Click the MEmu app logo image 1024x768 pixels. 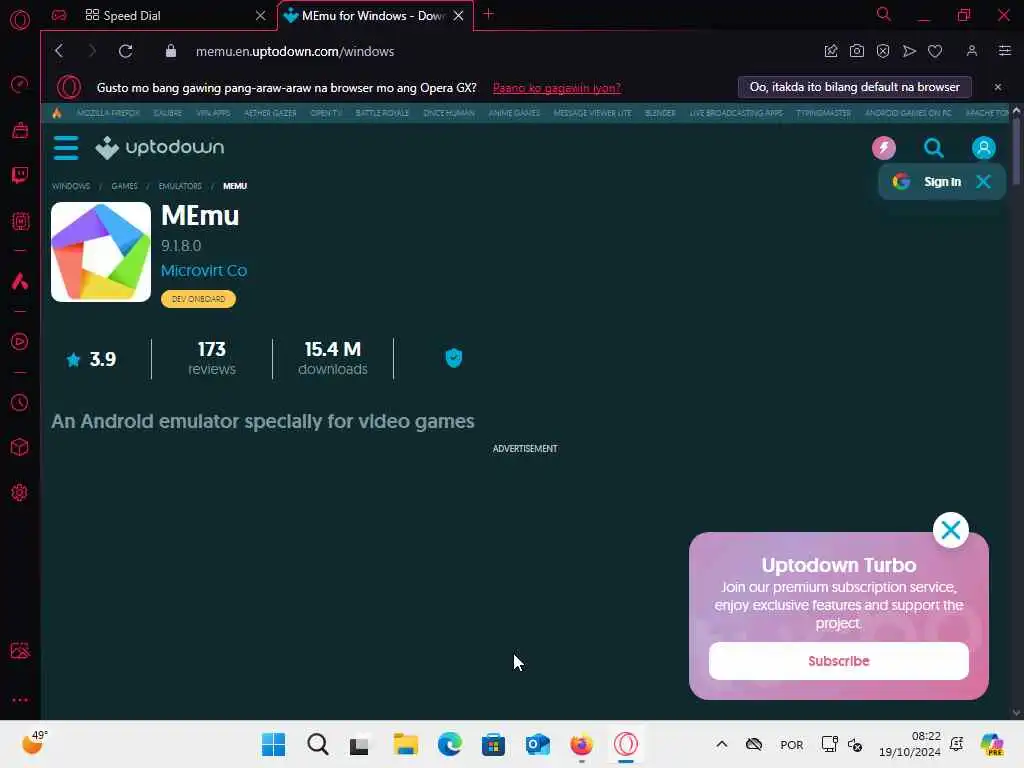coord(101,252)
